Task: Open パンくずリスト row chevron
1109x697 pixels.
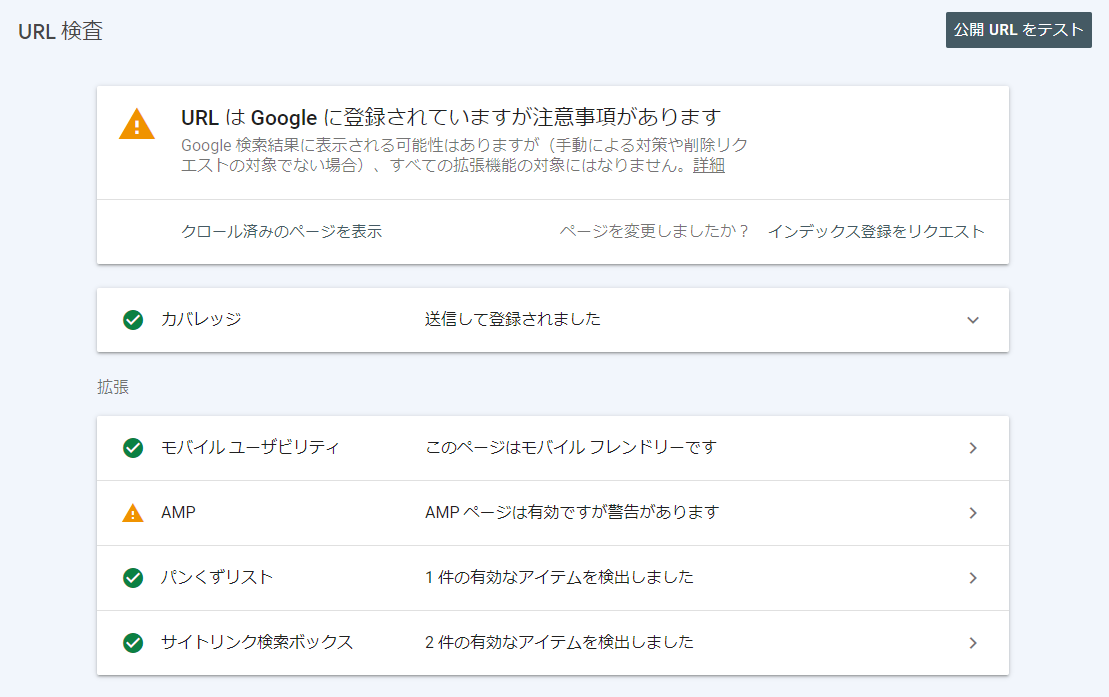Action: pos(973,578)
